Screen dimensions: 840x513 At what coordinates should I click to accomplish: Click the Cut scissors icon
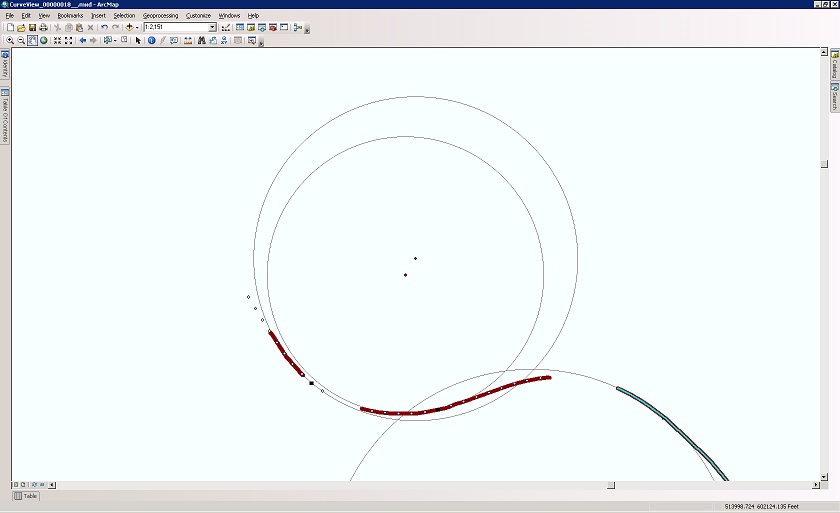pyautogui.click(x=57, y=27)
